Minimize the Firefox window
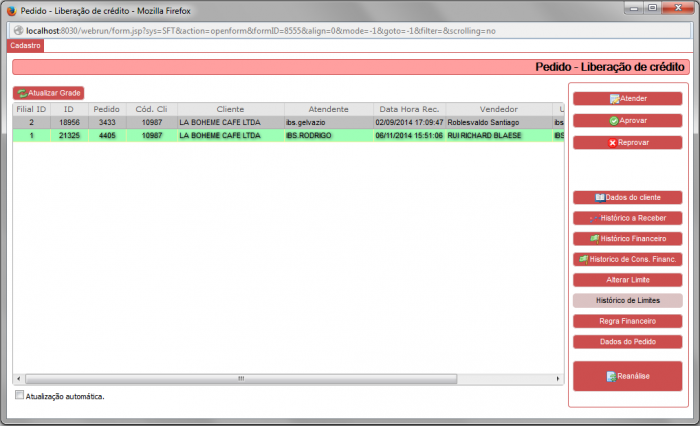 634,8
